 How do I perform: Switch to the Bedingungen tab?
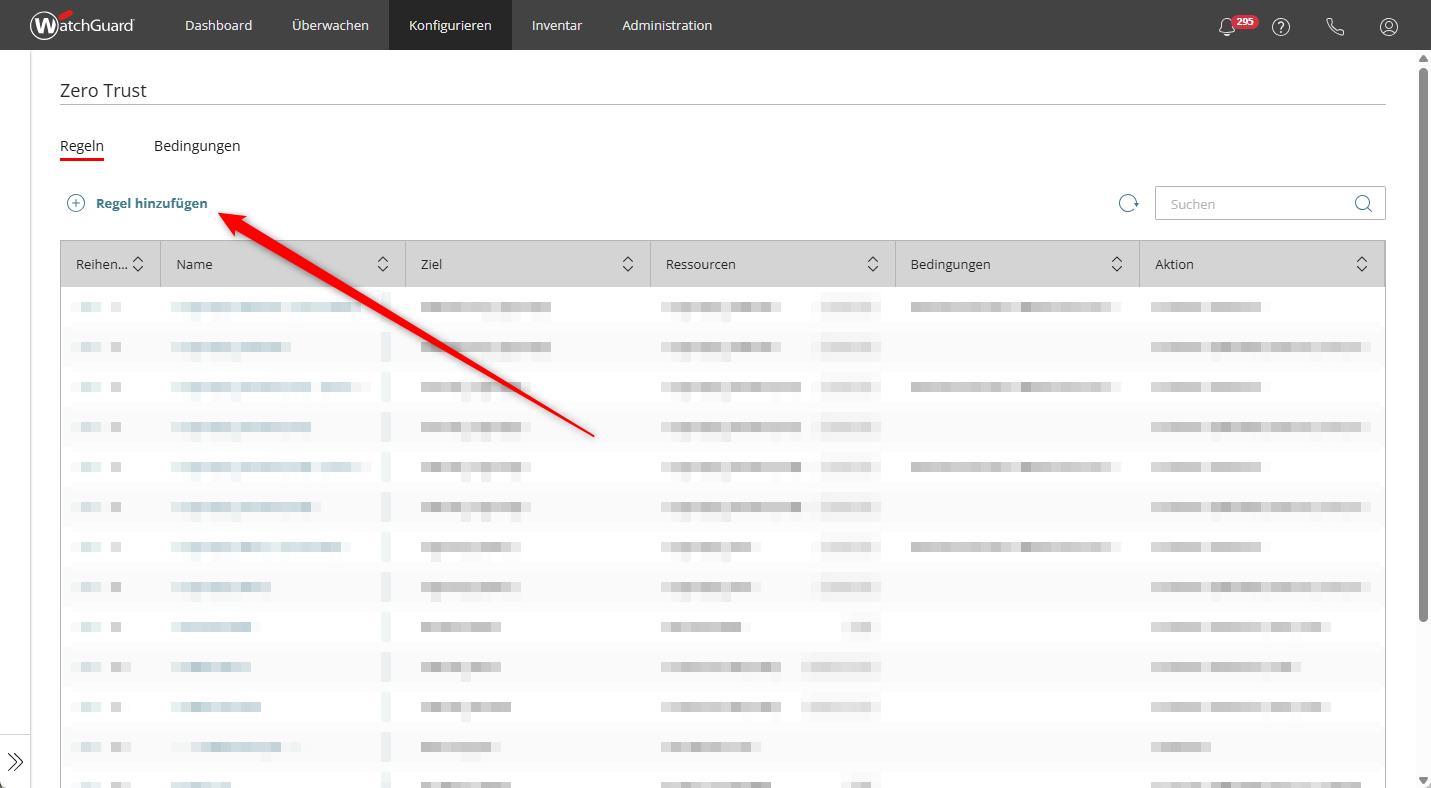pyautogui.click(x=197, y=146)
